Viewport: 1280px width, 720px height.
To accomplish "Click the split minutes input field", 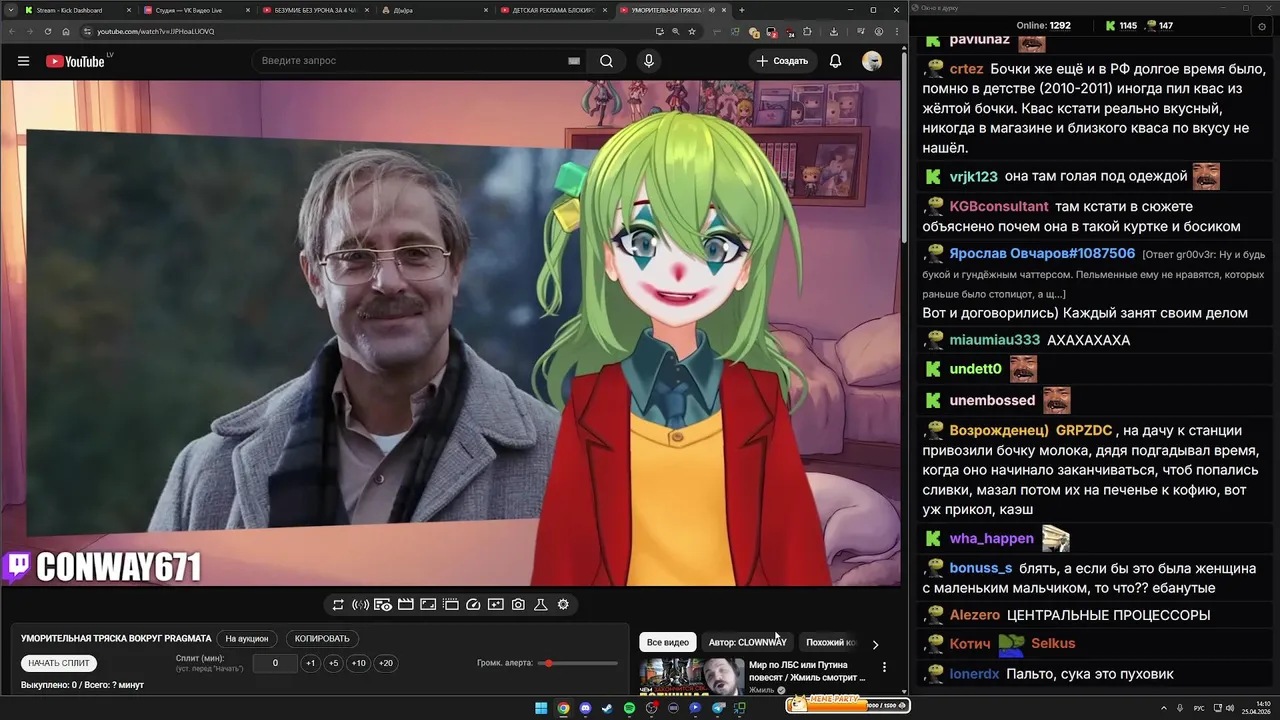I will (x=275, y=663).
